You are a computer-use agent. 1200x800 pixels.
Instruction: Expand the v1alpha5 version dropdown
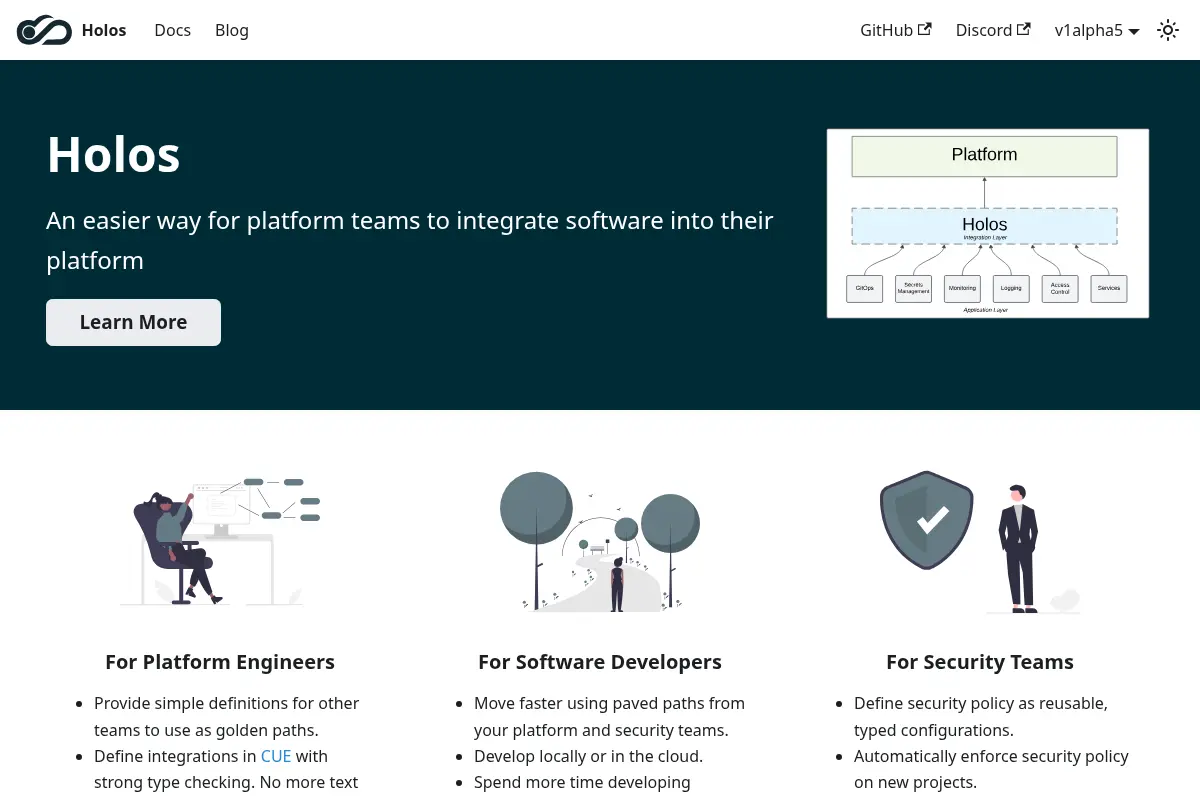pyautogui.click(x=1097, y=30)
